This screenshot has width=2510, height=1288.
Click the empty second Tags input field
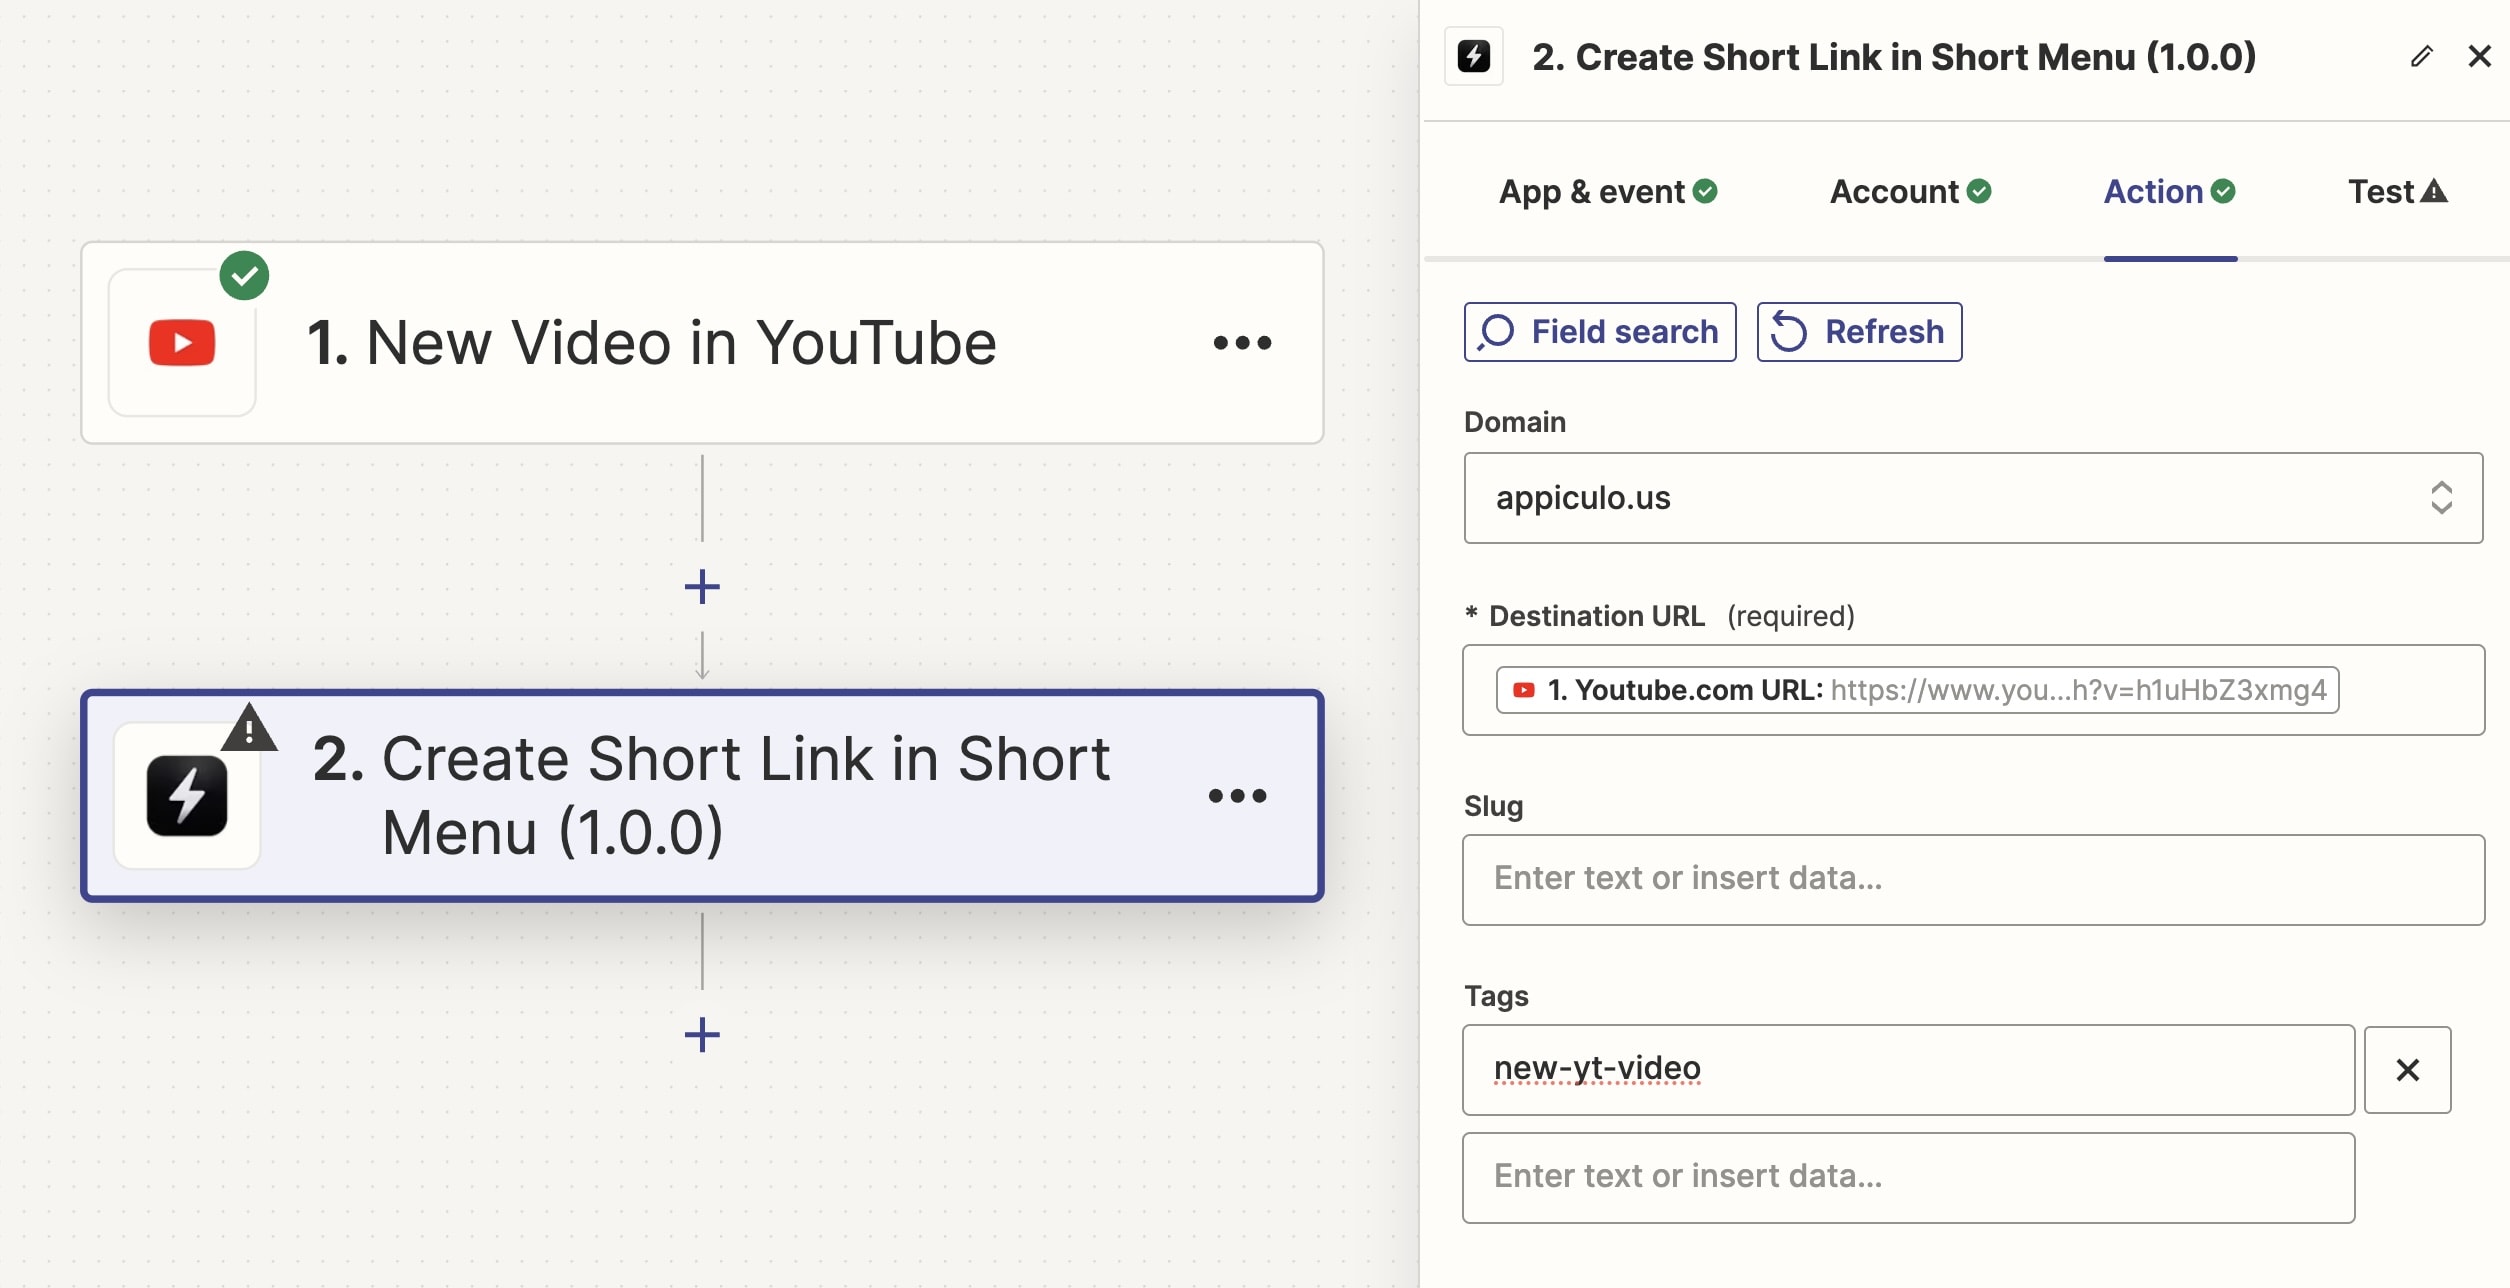click(1908, 1178)
